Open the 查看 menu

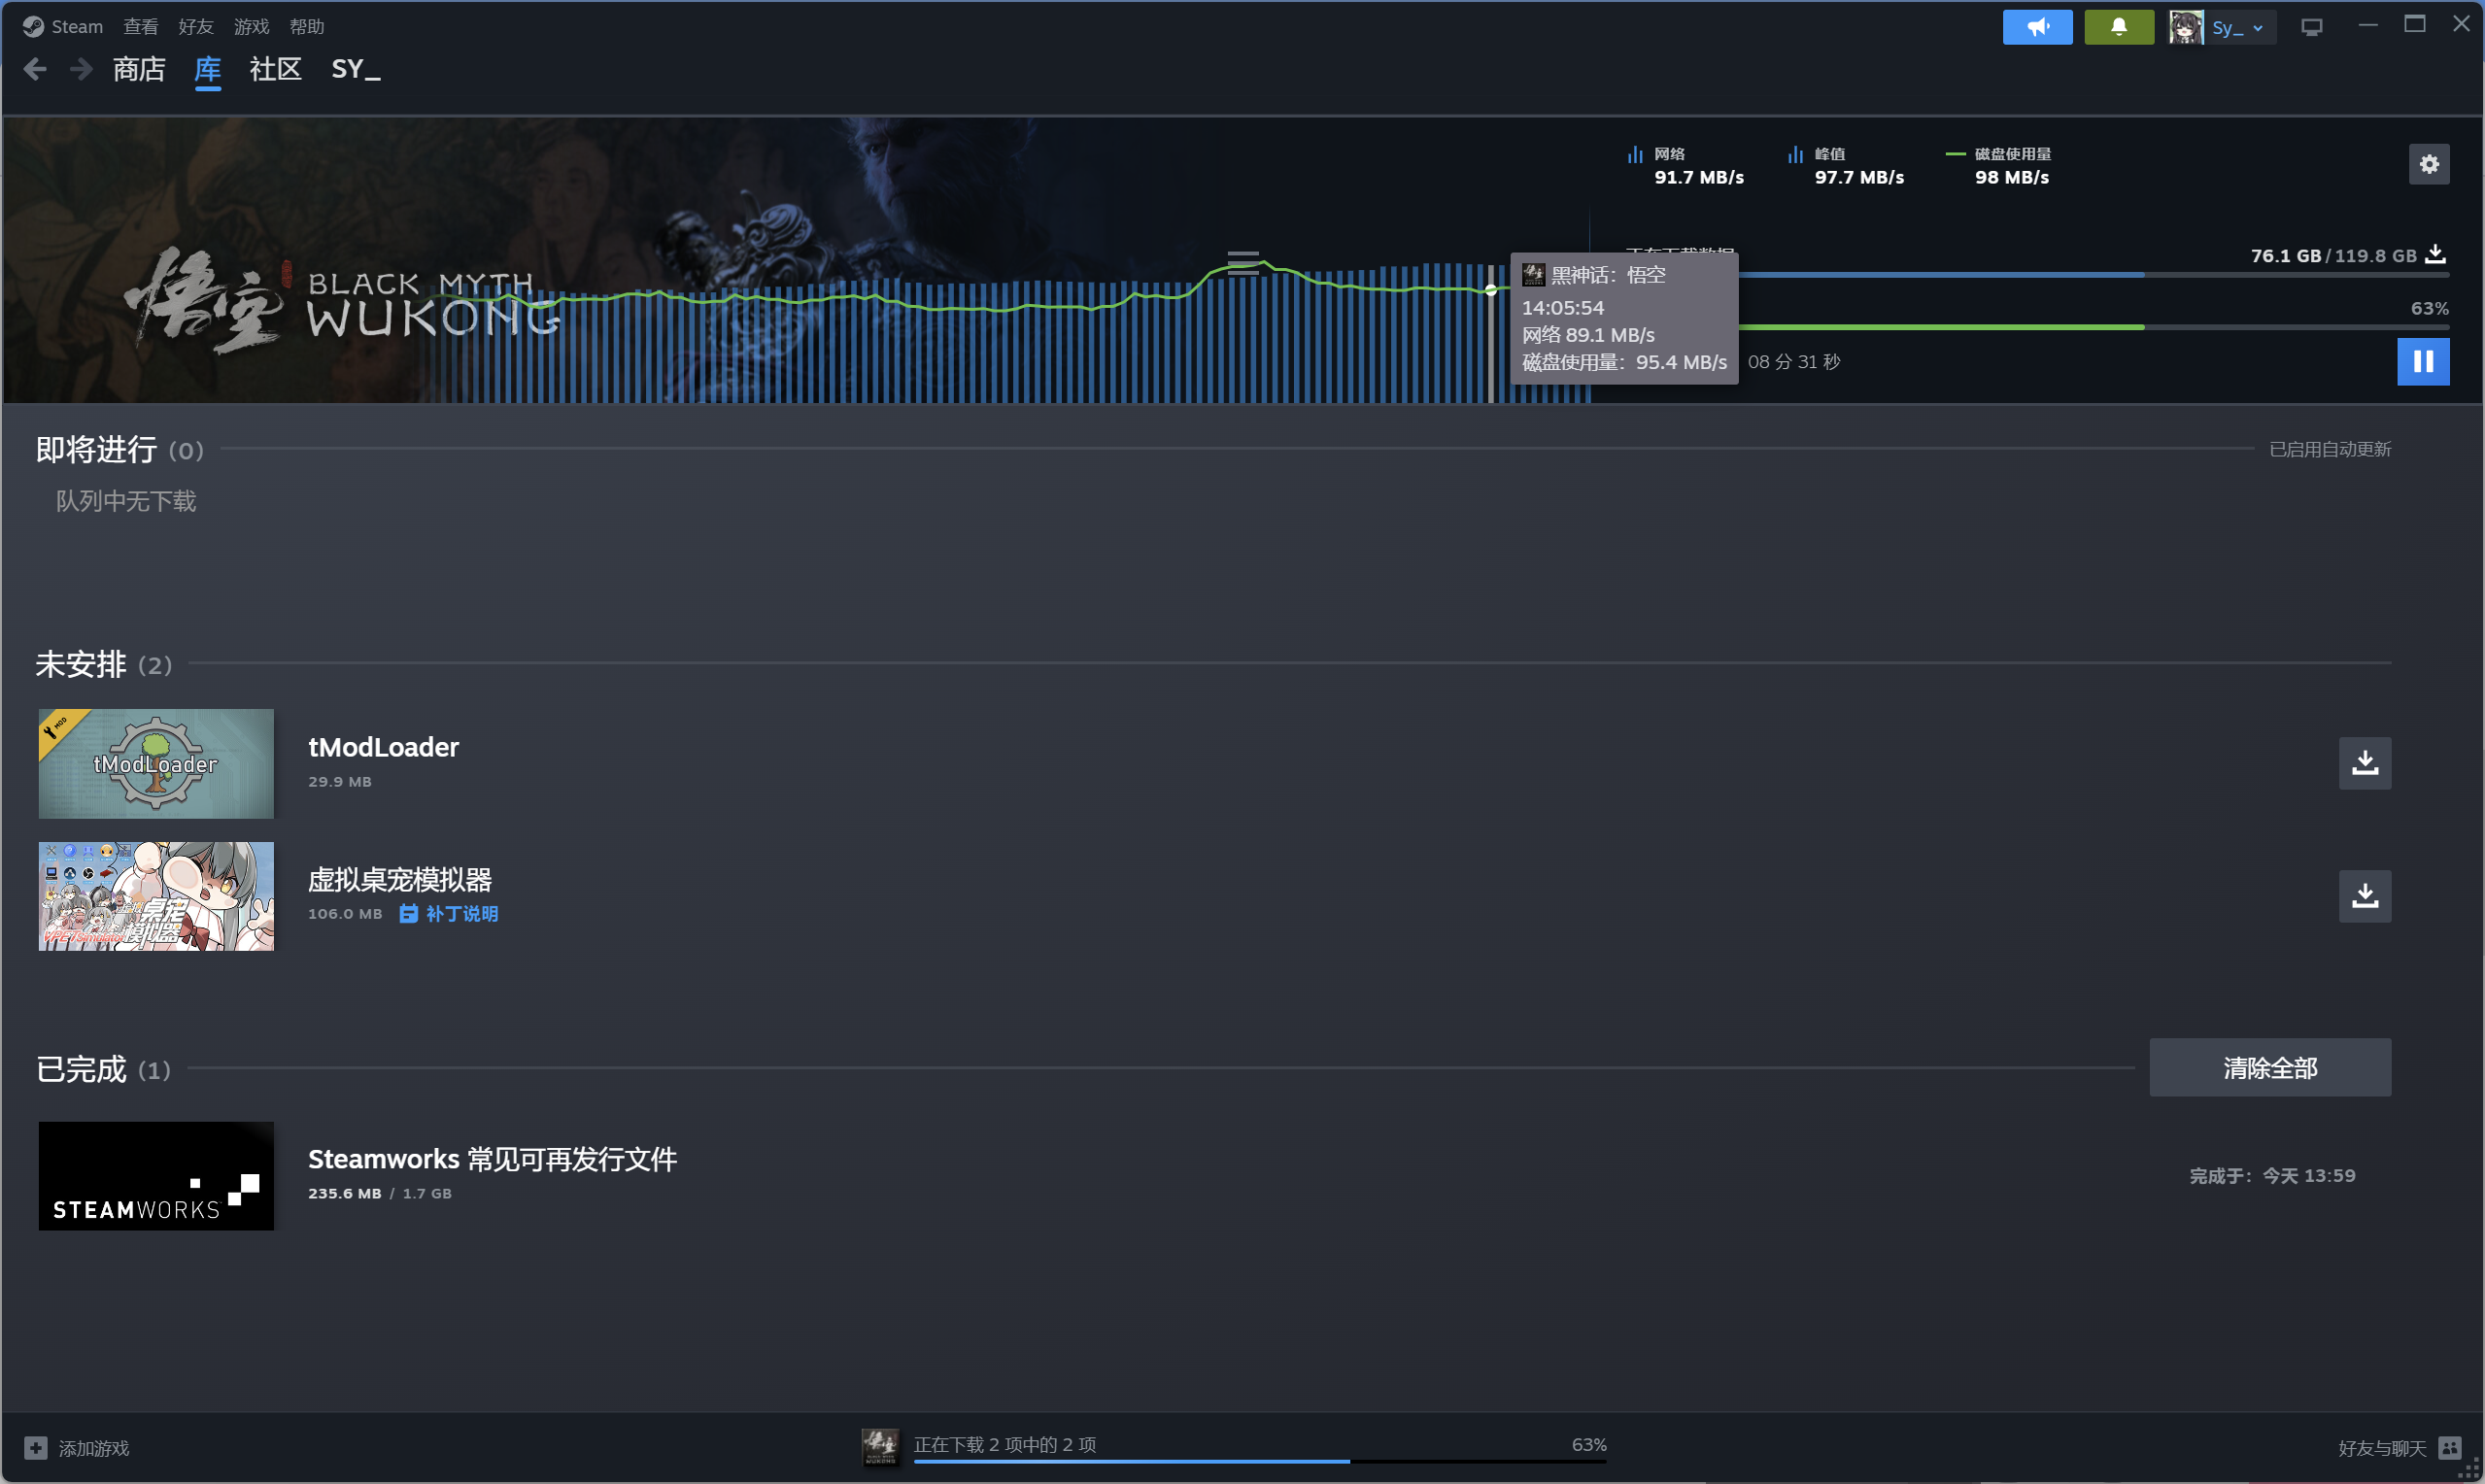point(140,27)
